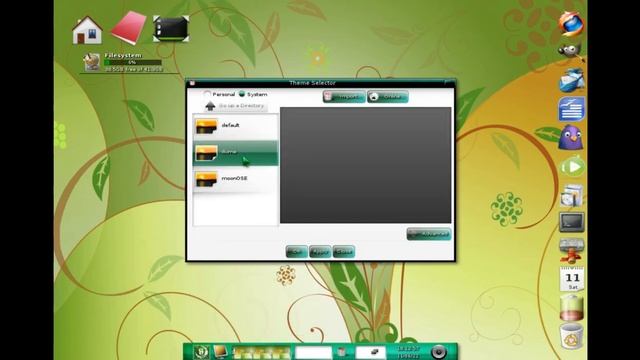Open the Filesystem drive icon

click(92, 62)
